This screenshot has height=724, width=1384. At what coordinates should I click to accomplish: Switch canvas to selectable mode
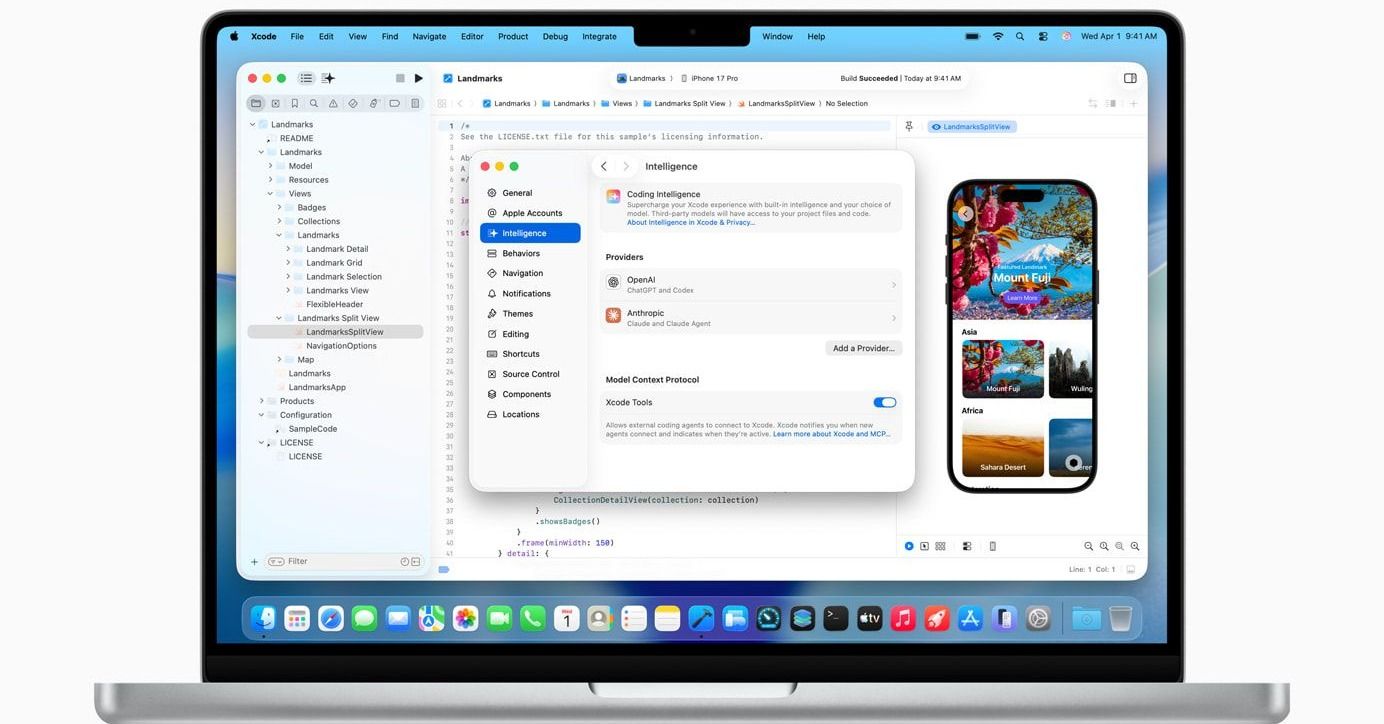(924, 546)
